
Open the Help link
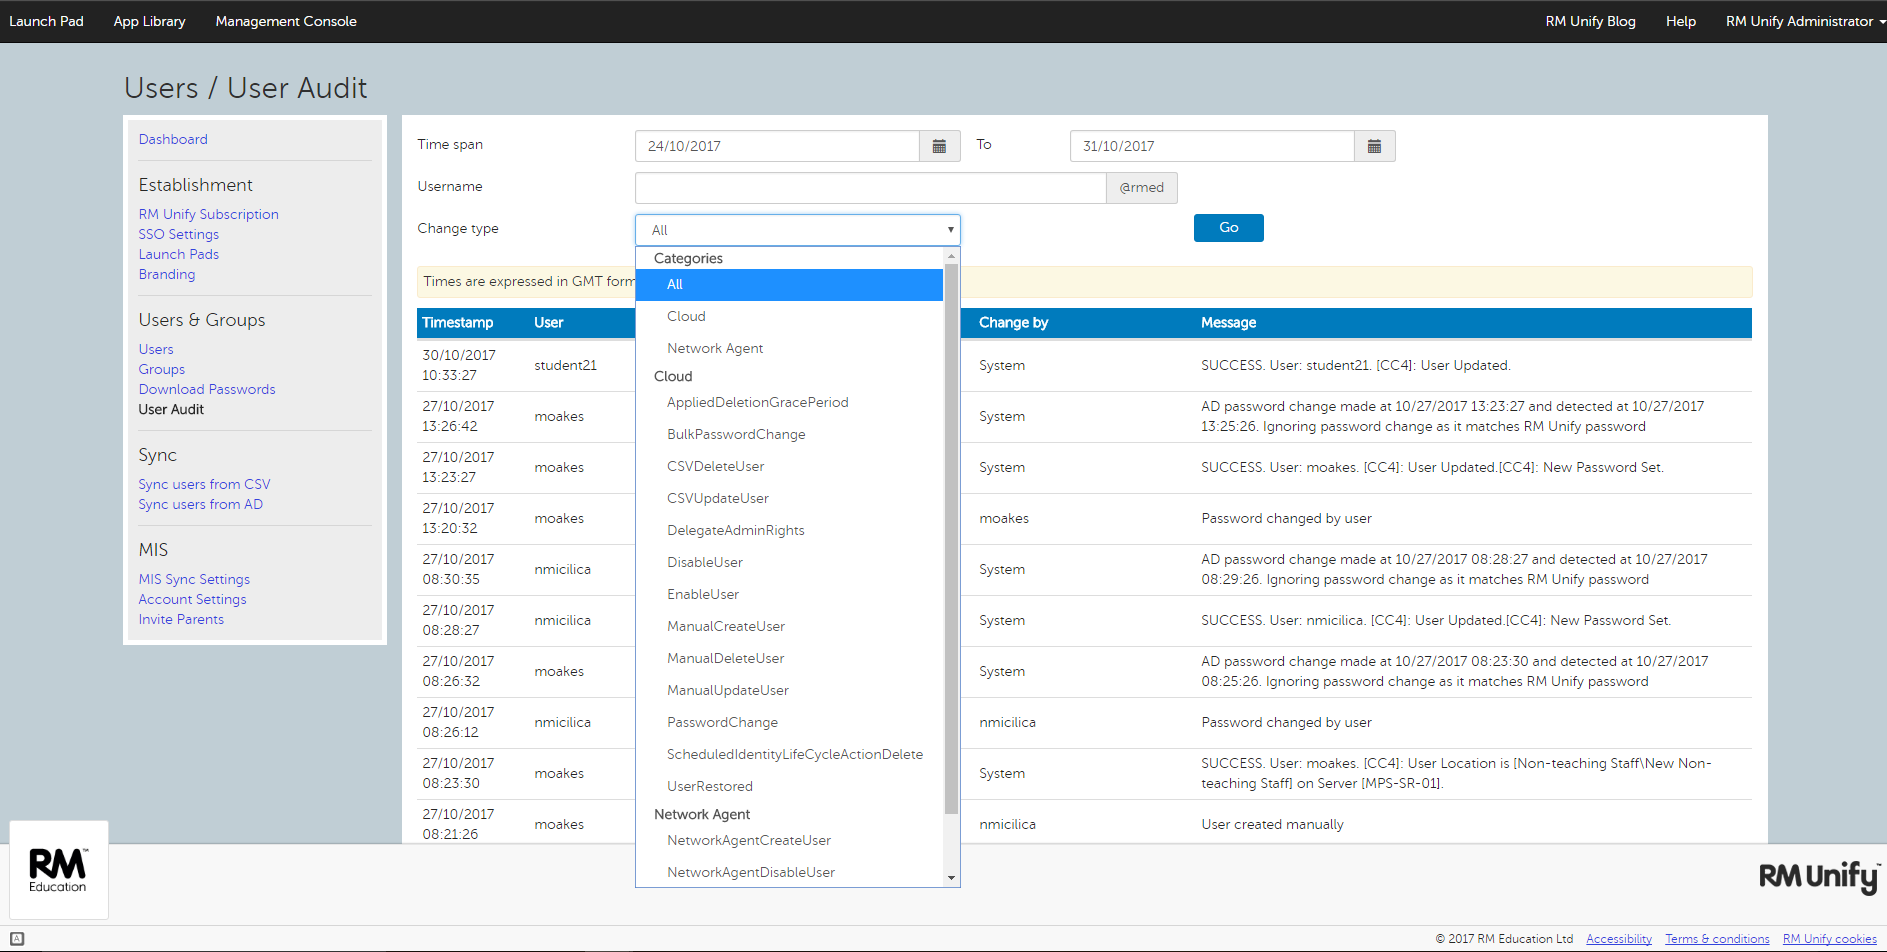pyautogui.click(x=1680, y=21)
